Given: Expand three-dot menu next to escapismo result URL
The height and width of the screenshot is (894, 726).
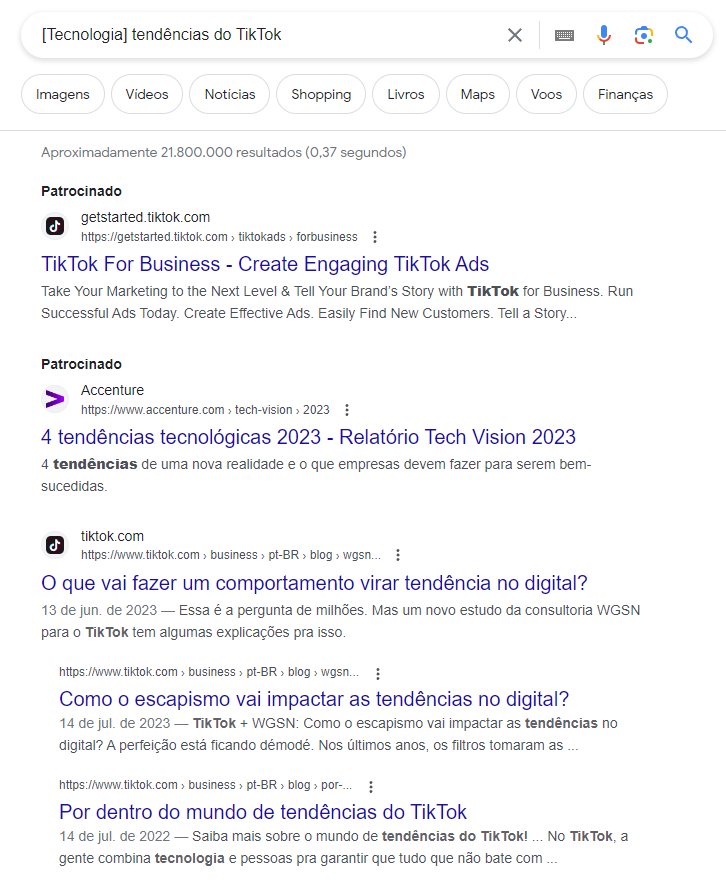Looking at the screenshot, I should [377, 673].
